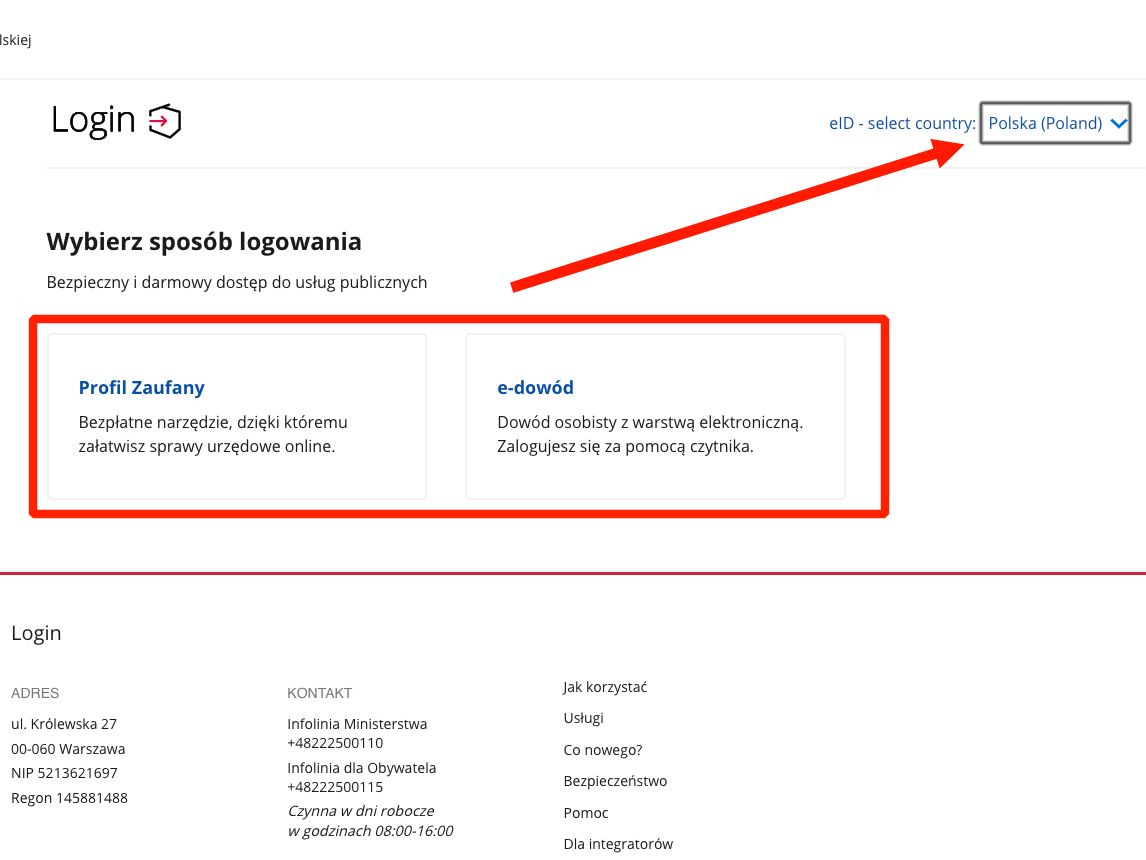The height and width of the screenshot is (860, 1146).
Task: Click the Login heading text at top
Action: pyautogui.click(x=93, y=120)
